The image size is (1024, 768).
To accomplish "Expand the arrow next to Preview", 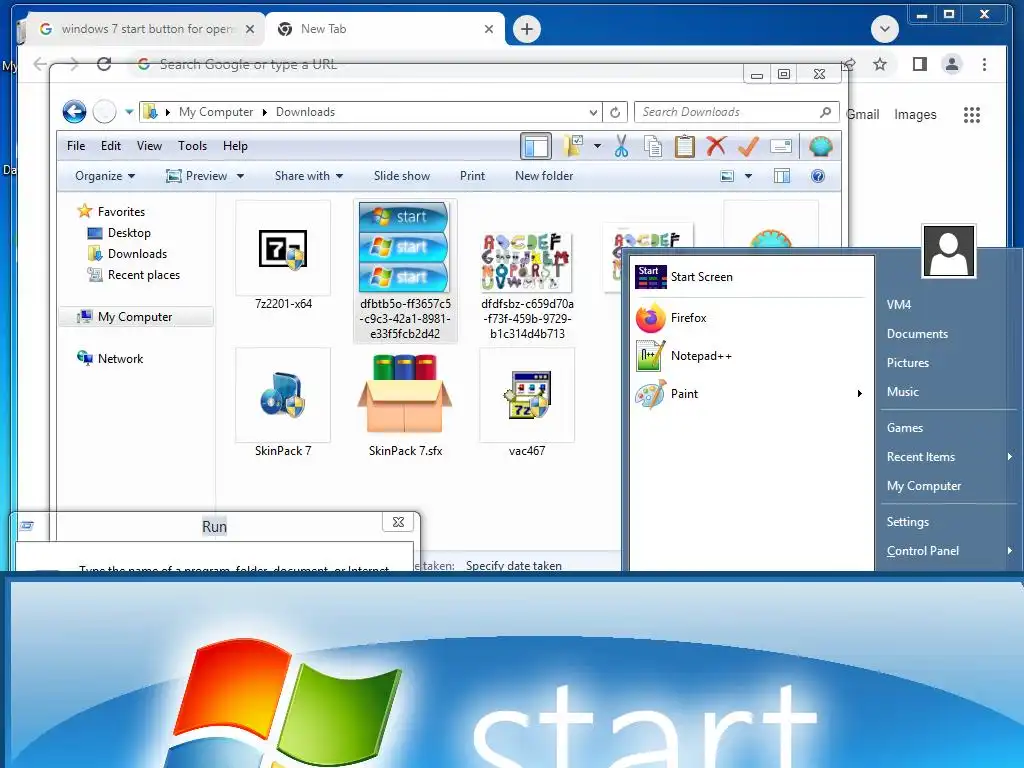I will coord(240,176).
